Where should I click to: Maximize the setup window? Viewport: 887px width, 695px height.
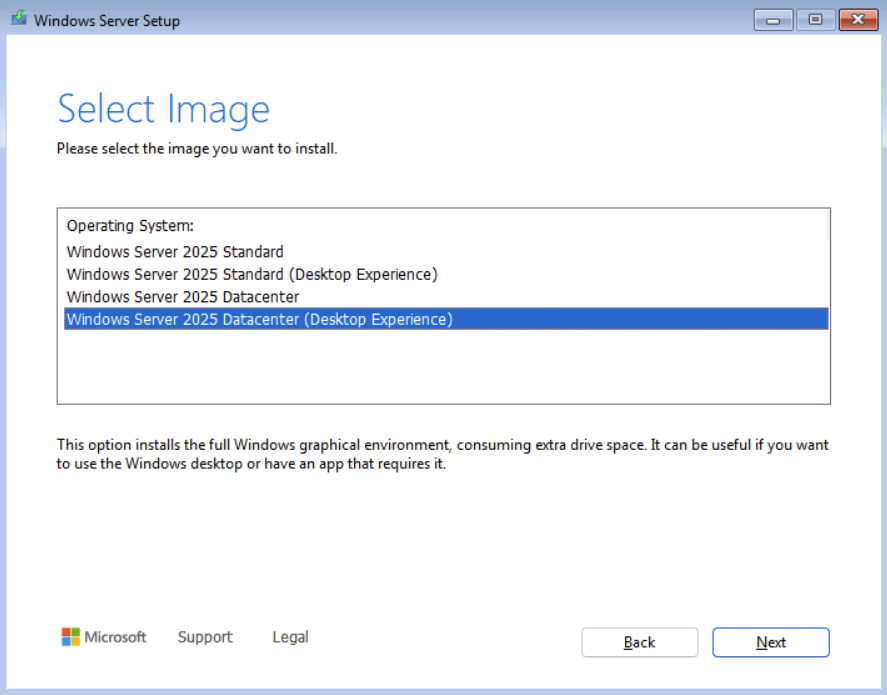815,20
